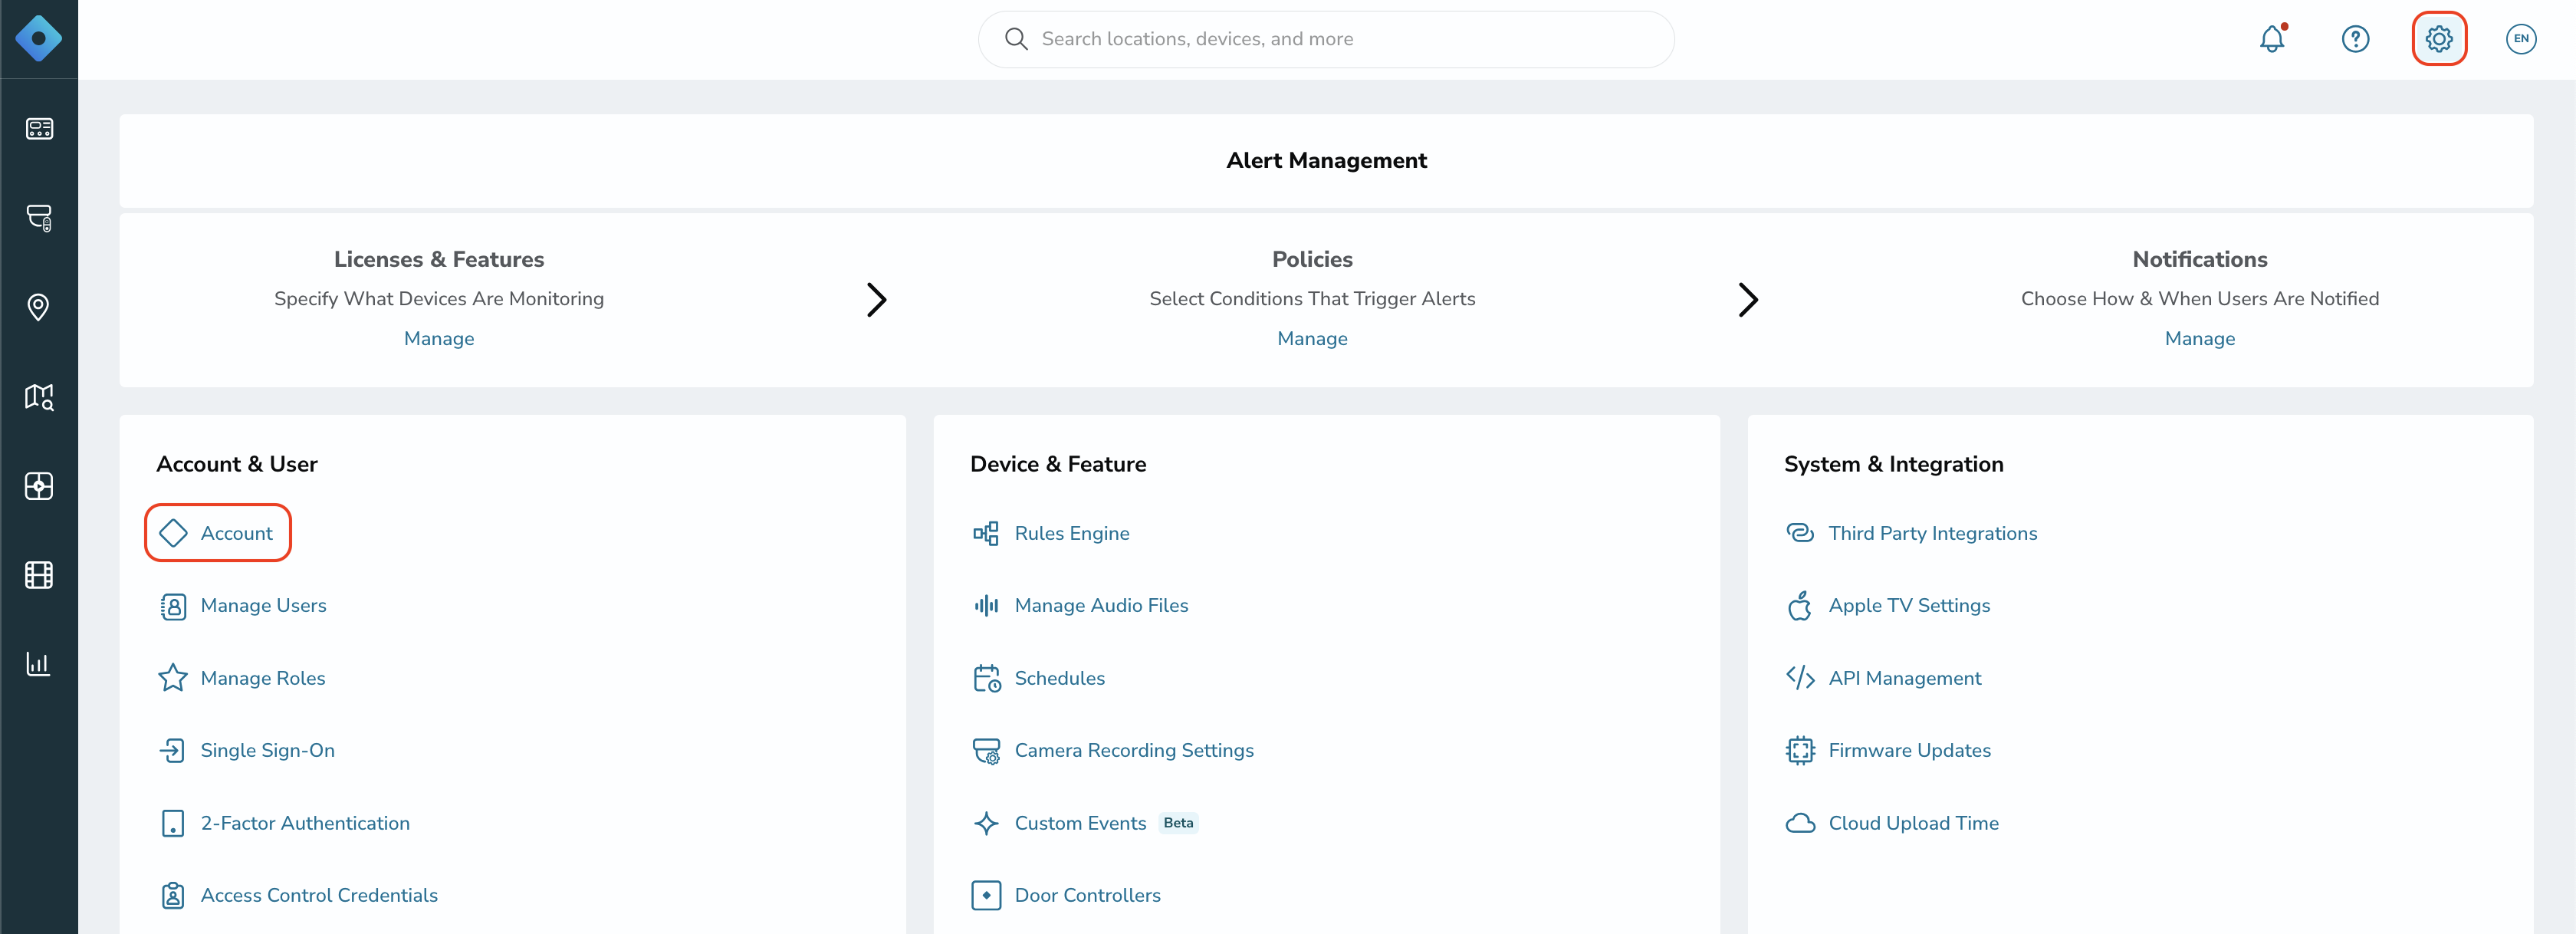The image size is (2576, 934).
Task: Click the camera devices sidebar icon
Action: pyautogui.click(x=39, y=218)
